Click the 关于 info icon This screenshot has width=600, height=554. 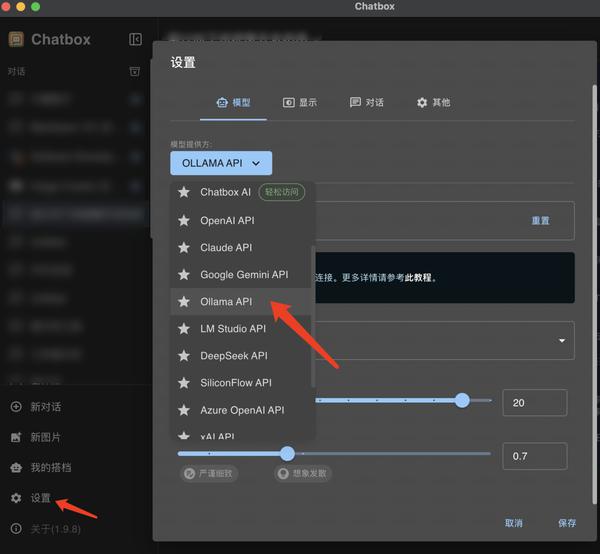16,528
